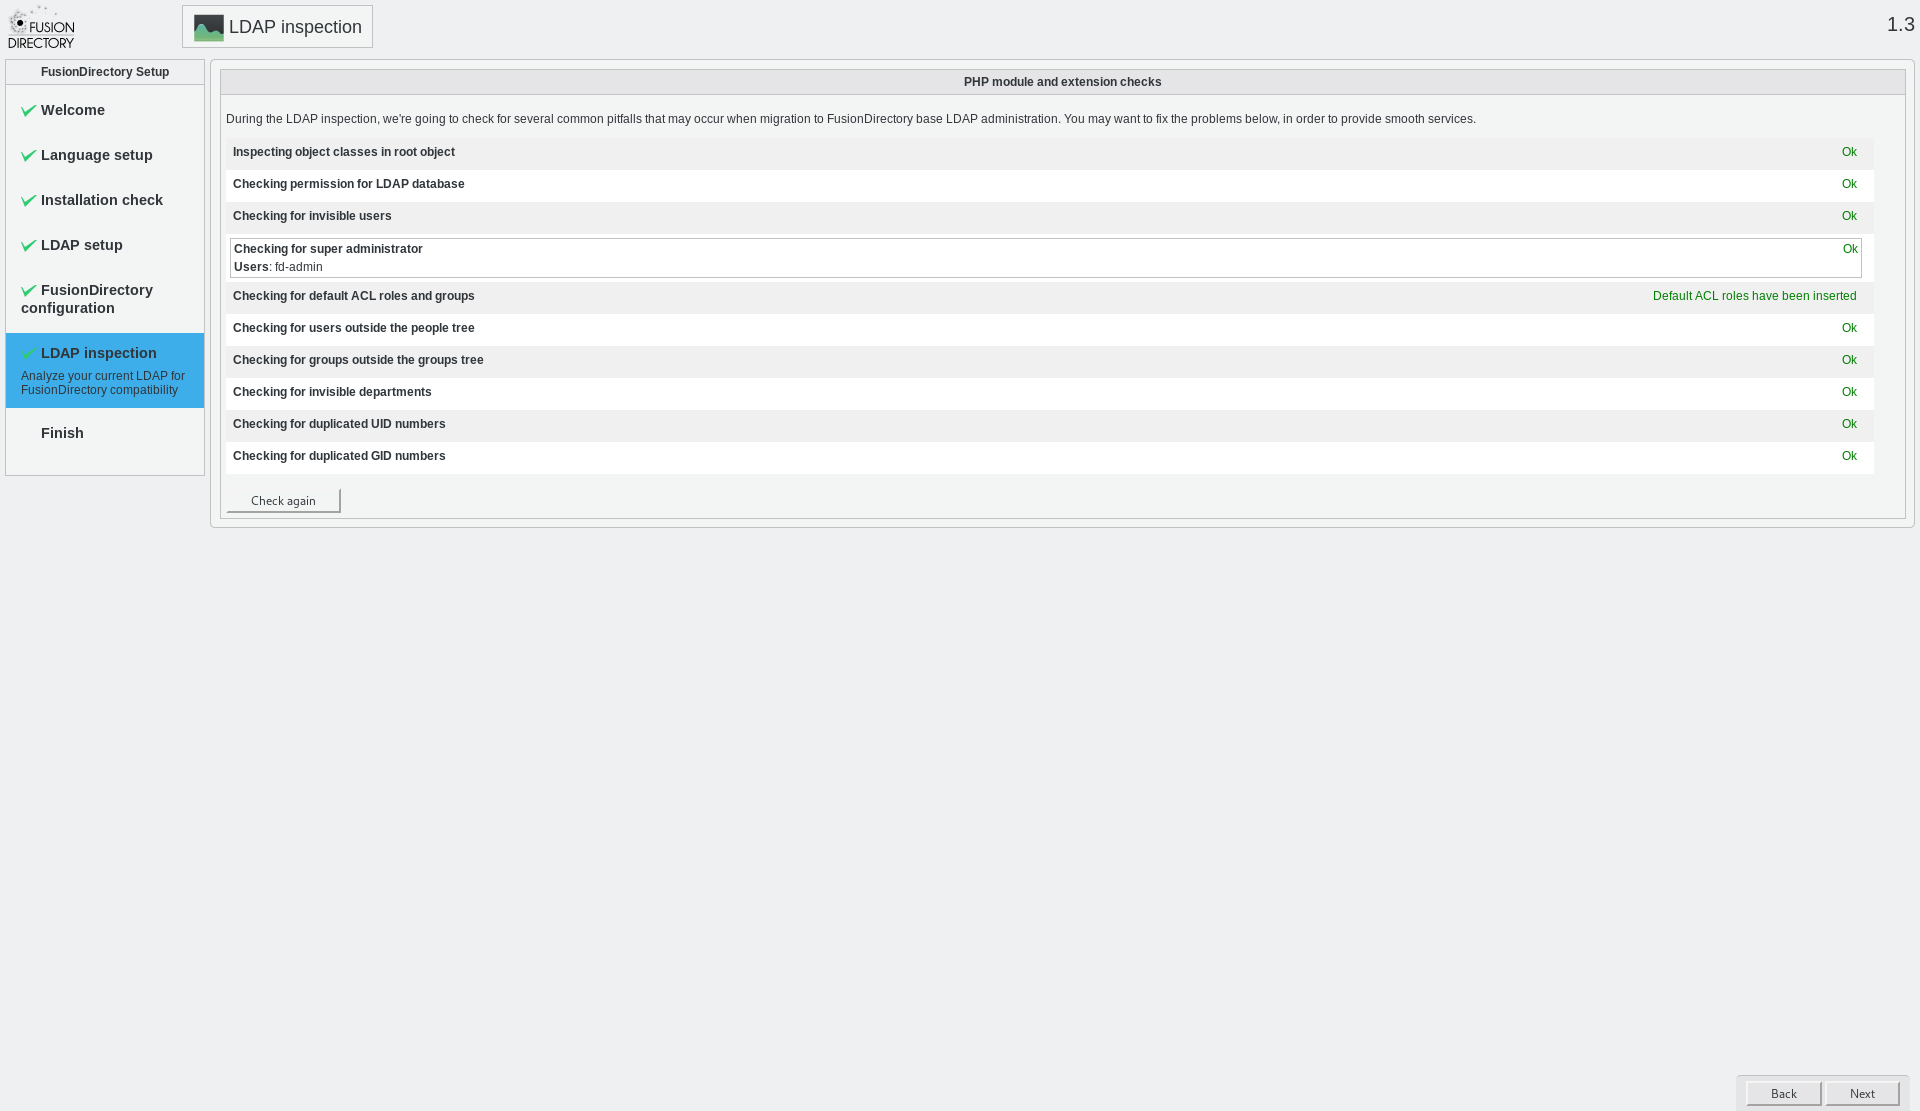
Task: Click Ok status for super administrator check
Action: click(1850, 249)
